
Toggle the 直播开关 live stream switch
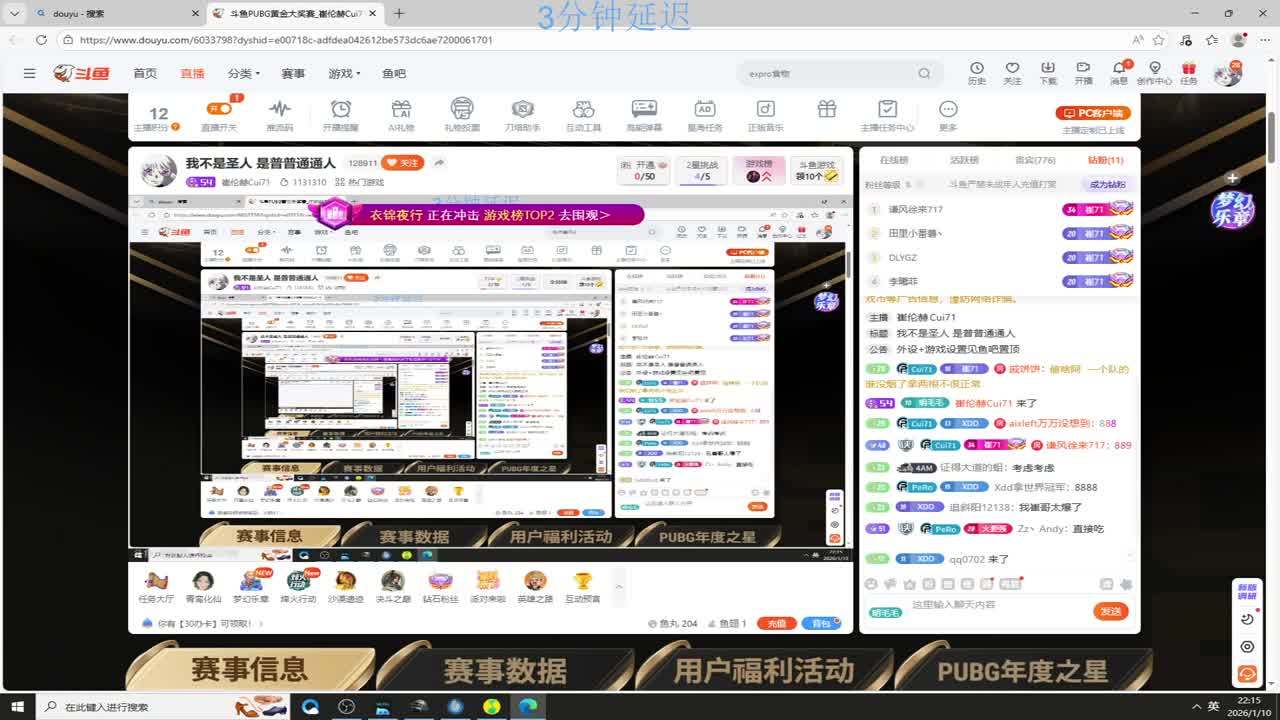pyautogui.click(x=219, y=108)
